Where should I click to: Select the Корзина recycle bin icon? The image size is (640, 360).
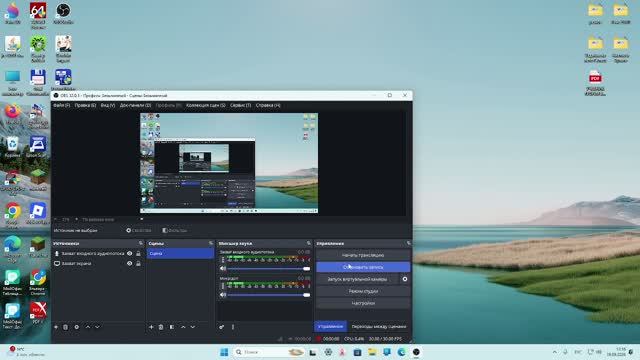click(13, 147)
